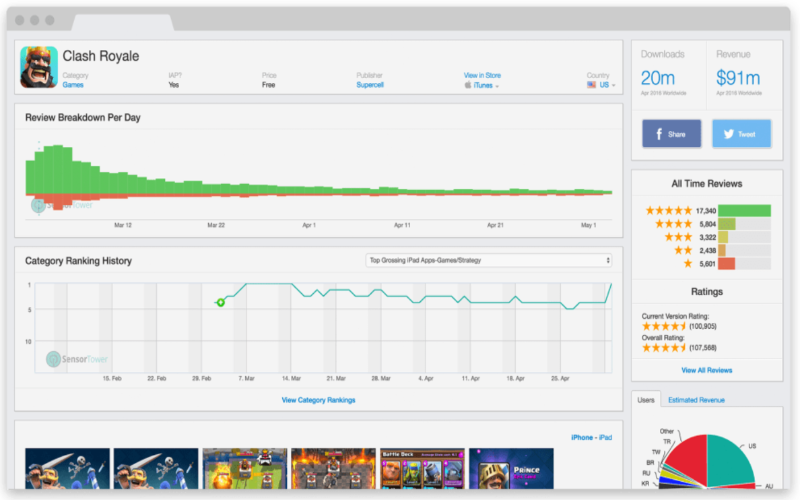Select iPad screenshots link
The width and height of the screenshot is (800, 500).
pos(605,438)
